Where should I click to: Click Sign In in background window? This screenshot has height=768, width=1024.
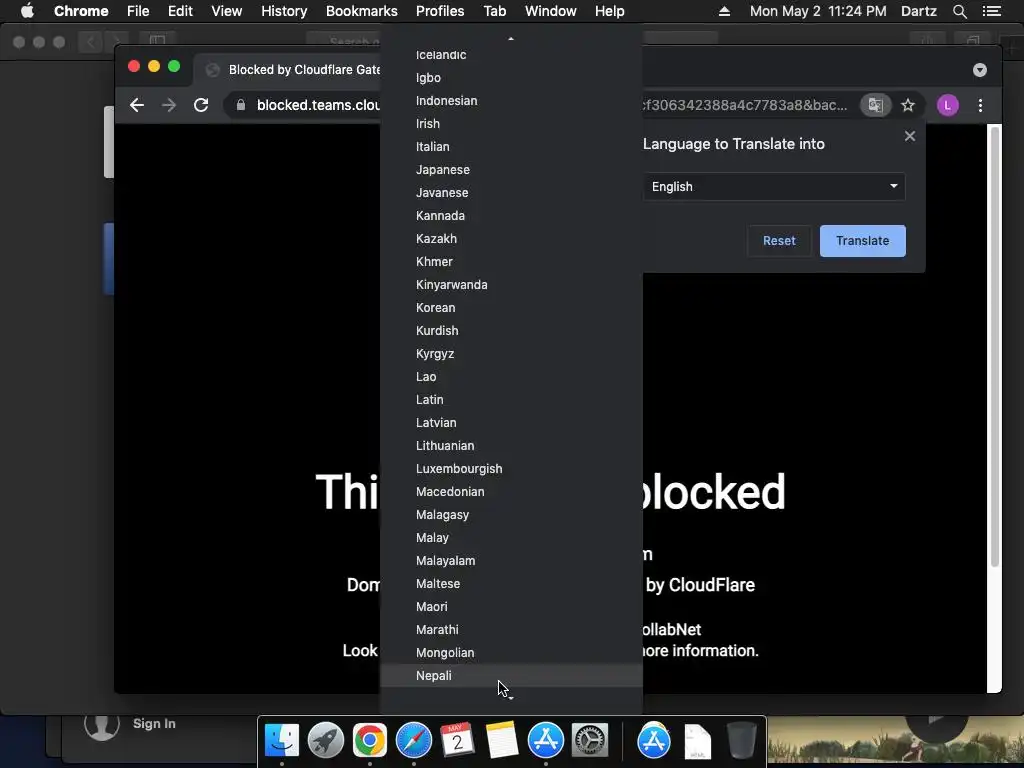coord(154,724)
